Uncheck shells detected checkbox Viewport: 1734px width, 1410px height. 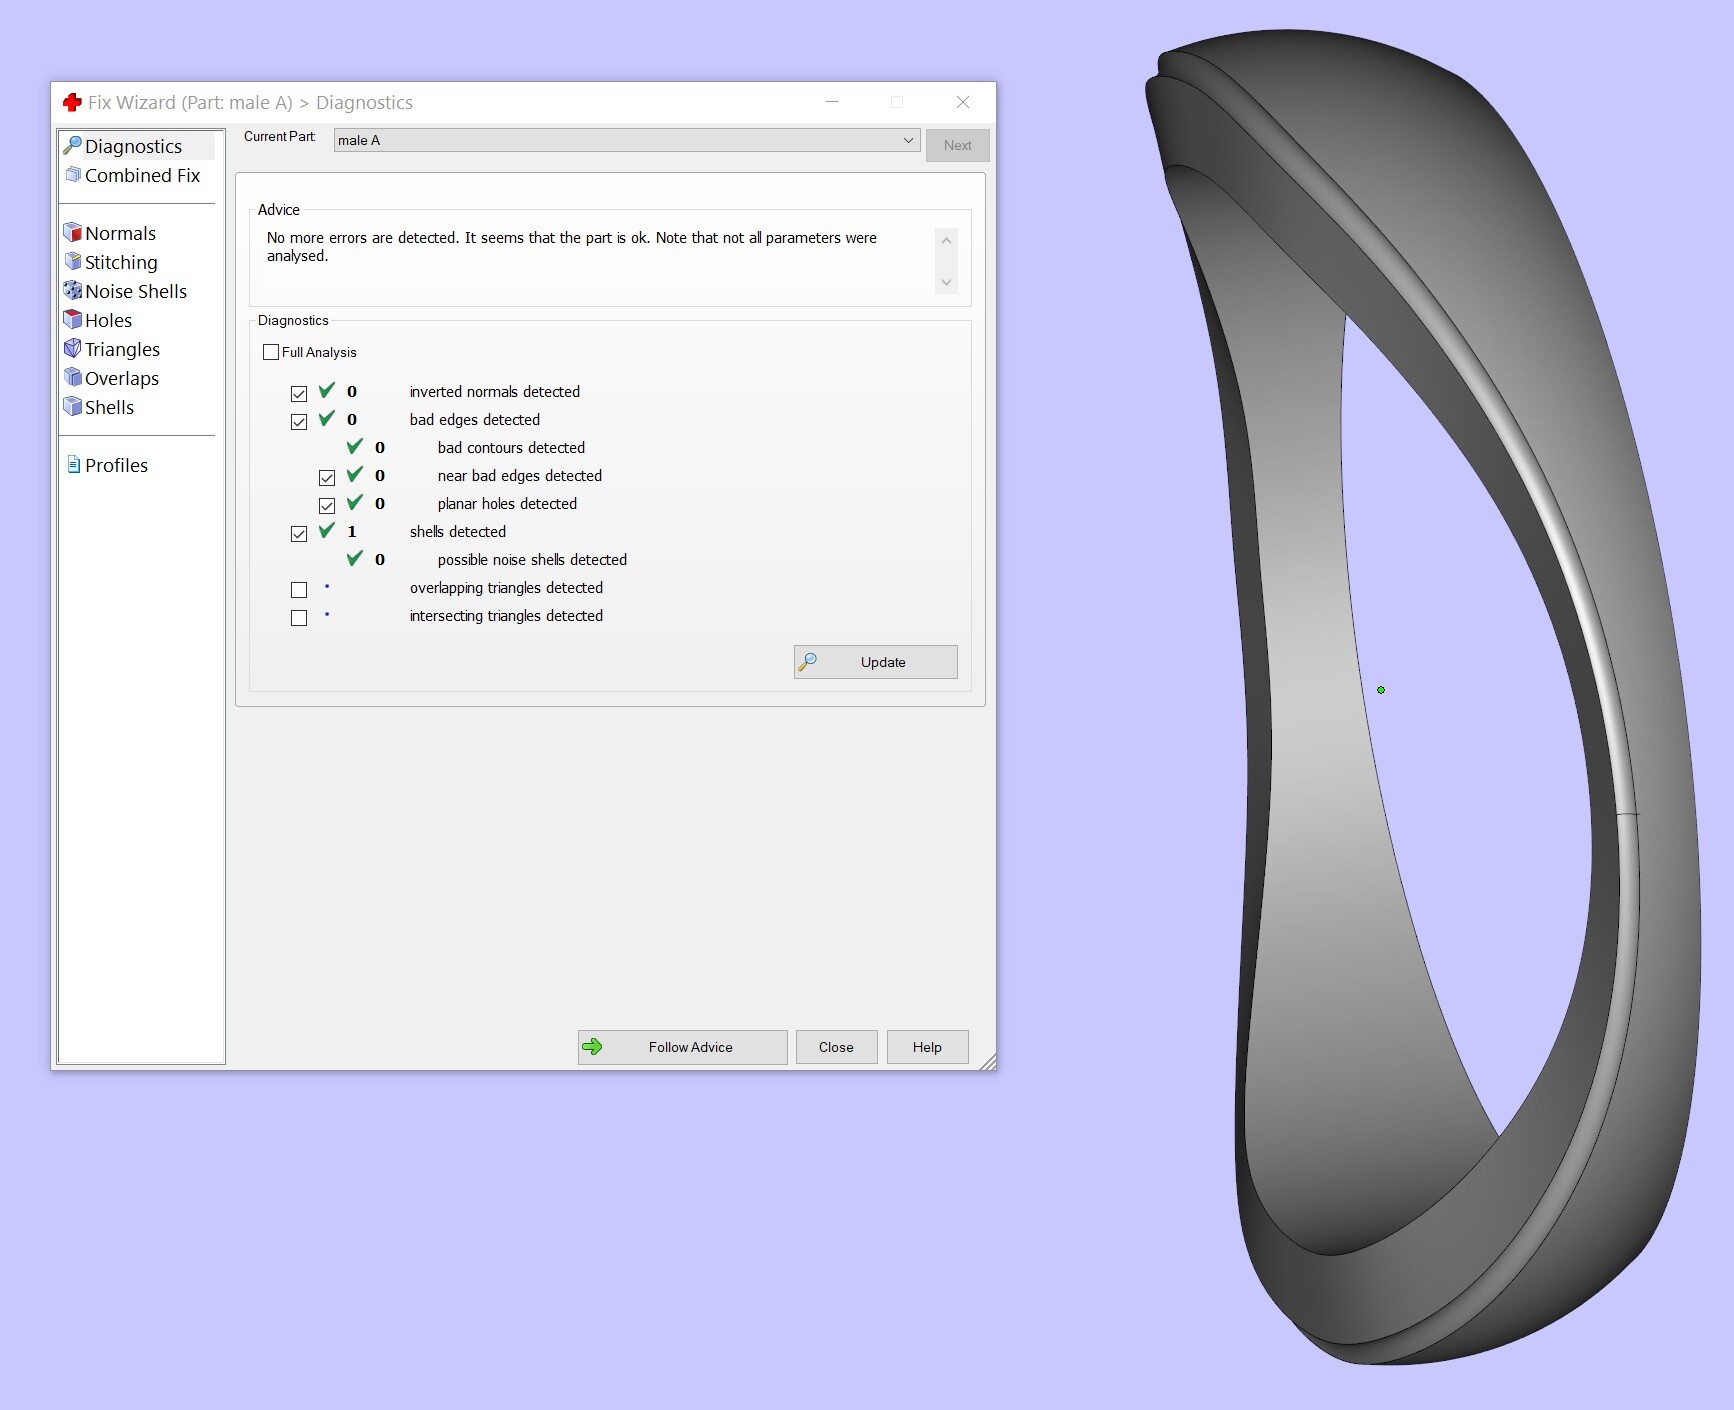tap(299, 533)
